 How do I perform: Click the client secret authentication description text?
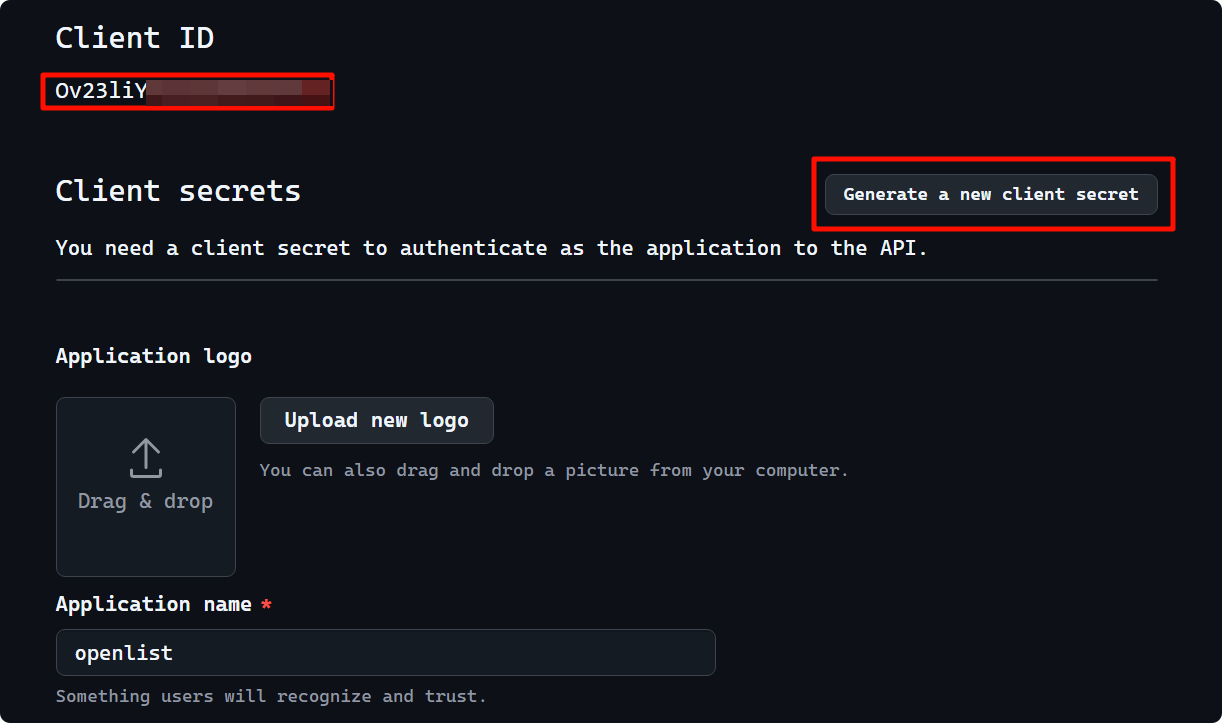tap(490, 247)
